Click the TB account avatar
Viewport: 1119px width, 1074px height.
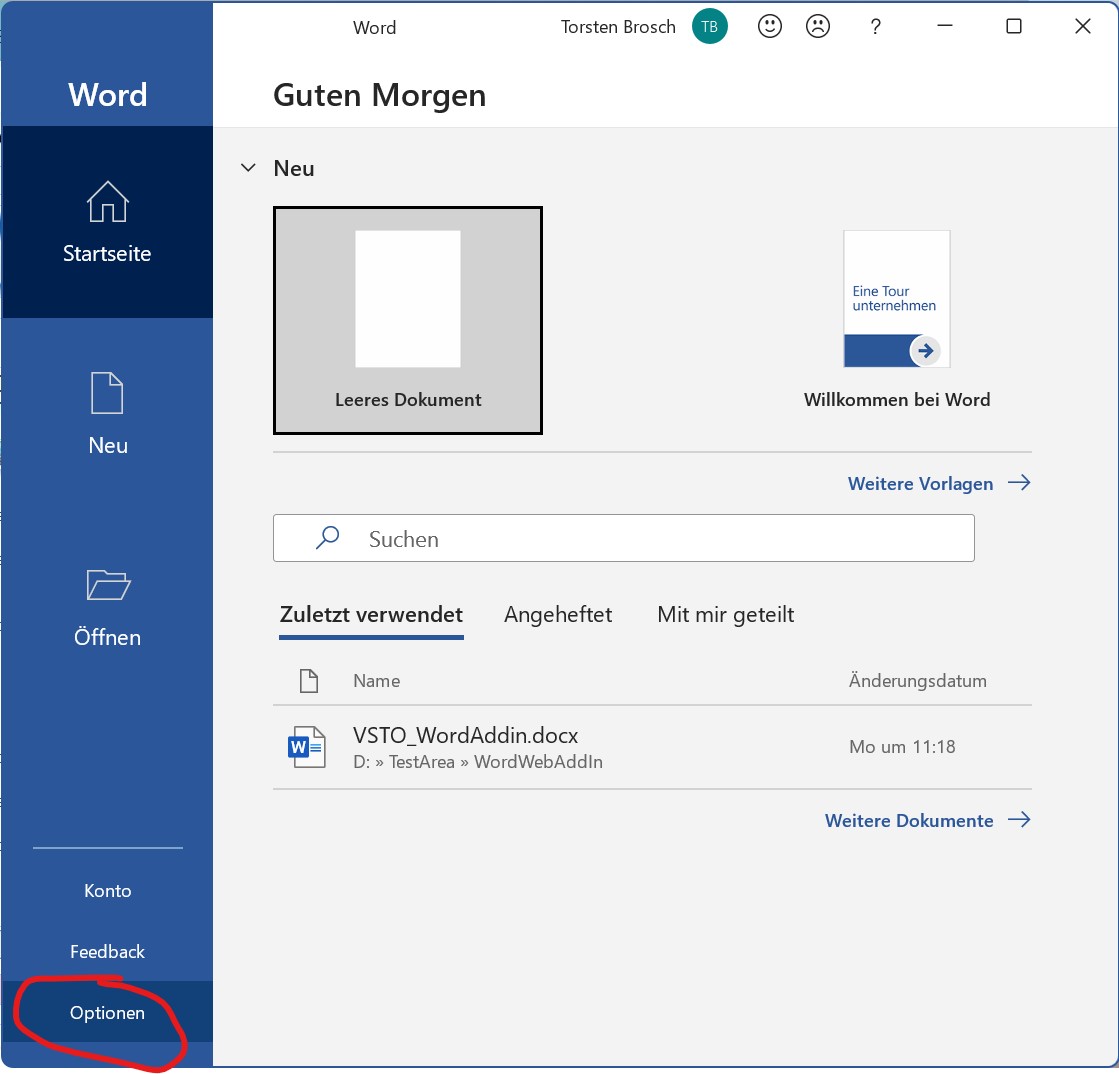coord(709,27)
